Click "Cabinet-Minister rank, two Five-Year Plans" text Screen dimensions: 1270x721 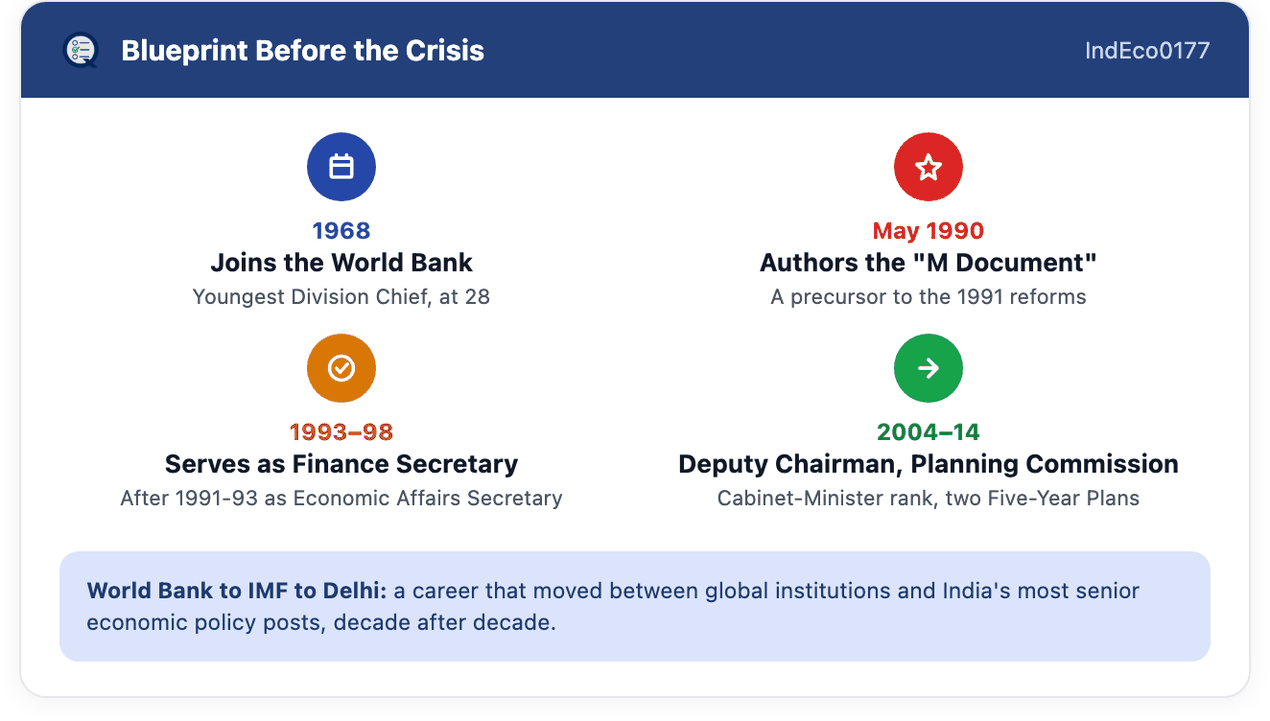click(x=928, y=498)
